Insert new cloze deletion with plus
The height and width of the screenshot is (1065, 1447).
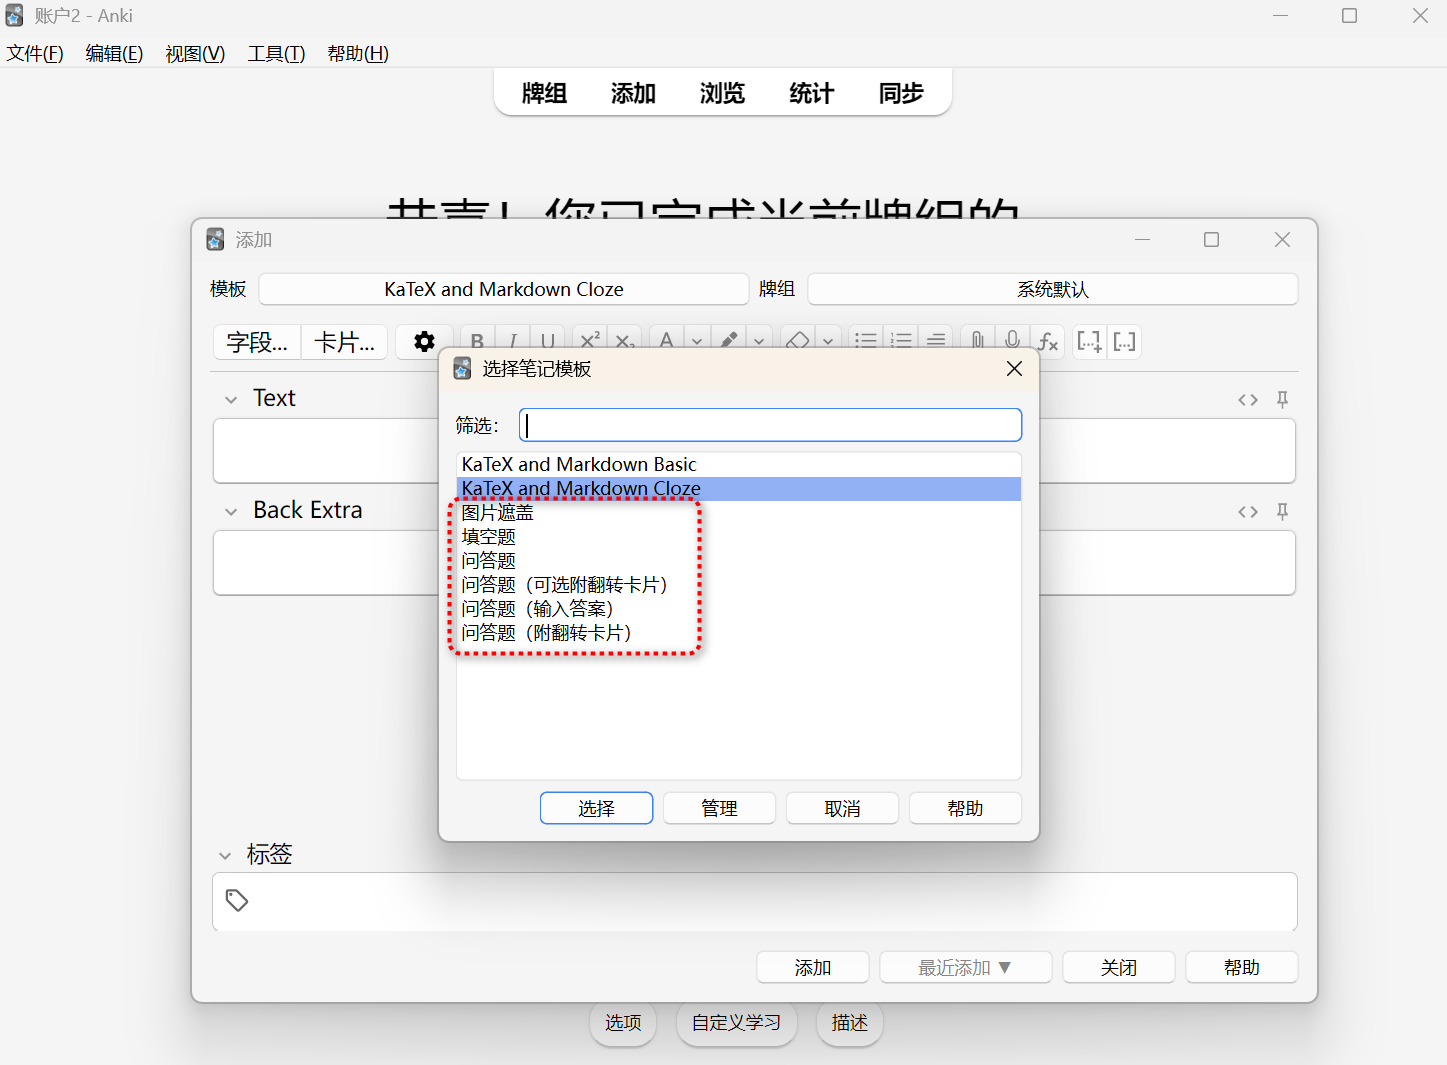pyautogui.click(x=1089, y=341)
